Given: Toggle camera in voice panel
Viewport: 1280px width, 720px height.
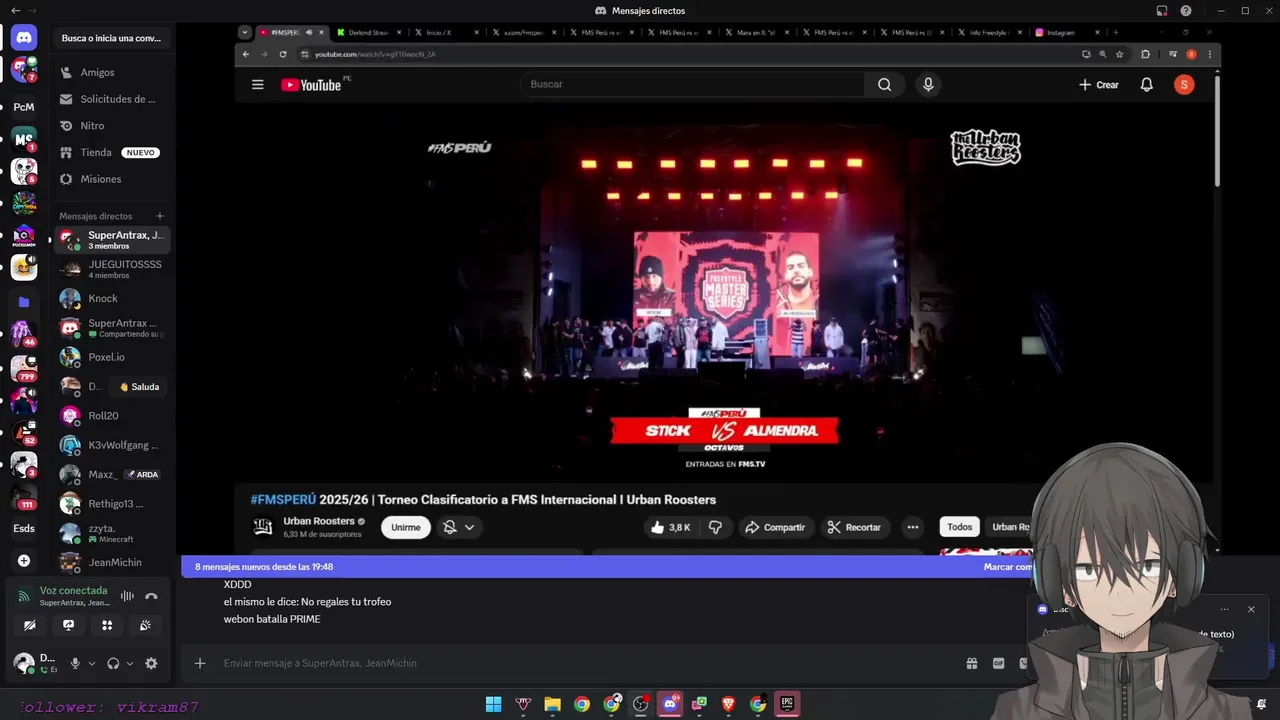Looking at the screenshot, I should (x=30, y=625).
